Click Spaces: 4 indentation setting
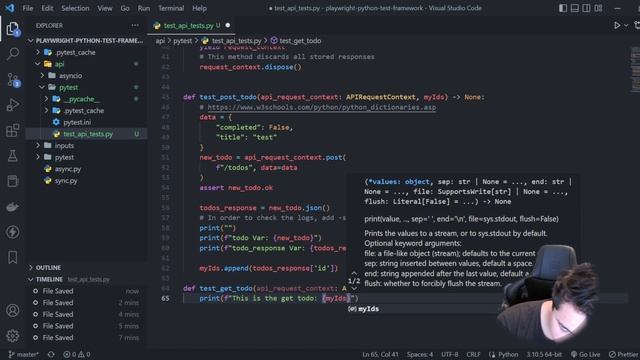The height and width of the screenshot is (360, 640). click(x=420, y=354)
